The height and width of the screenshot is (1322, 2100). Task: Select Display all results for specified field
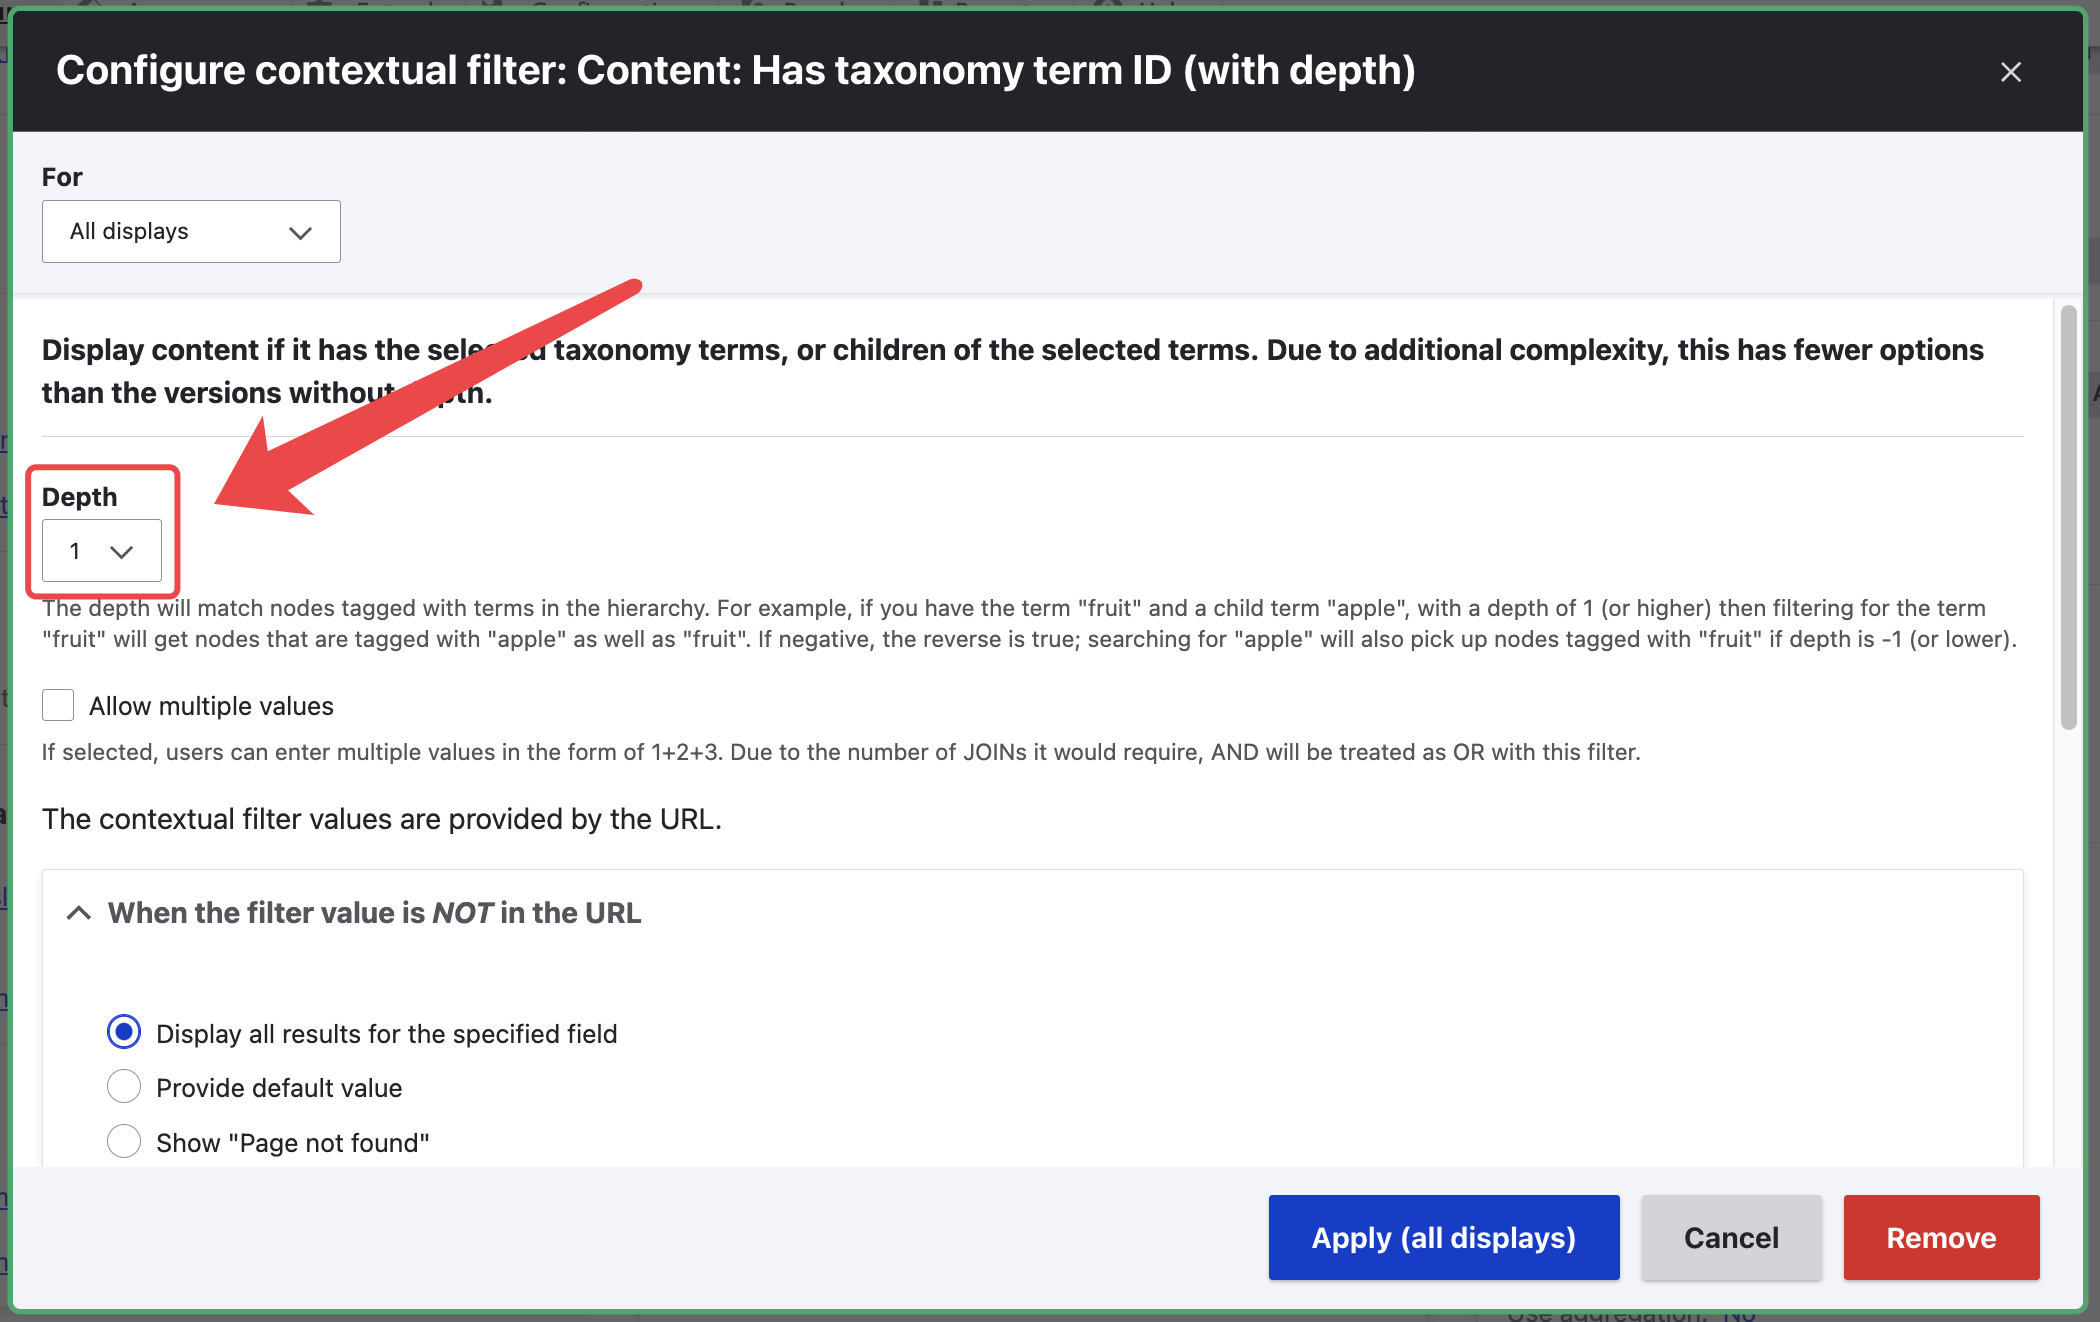[x=124, y=1032]
